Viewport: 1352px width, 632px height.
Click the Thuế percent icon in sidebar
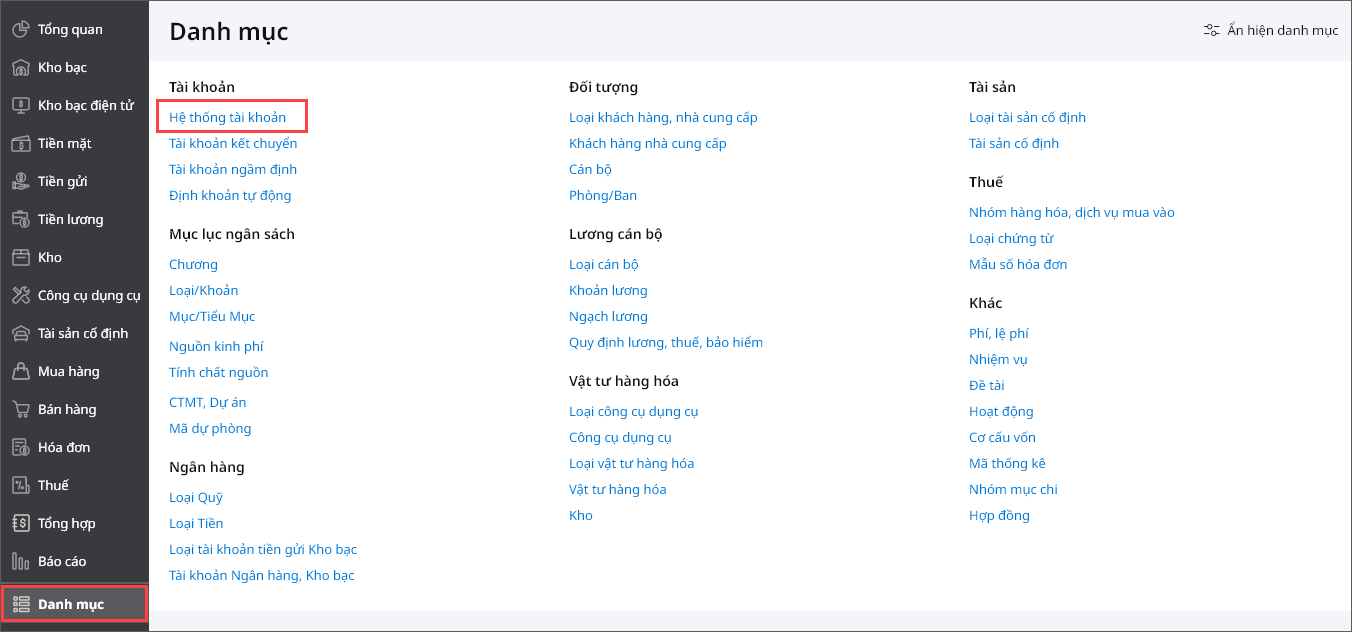coord(20,485)
